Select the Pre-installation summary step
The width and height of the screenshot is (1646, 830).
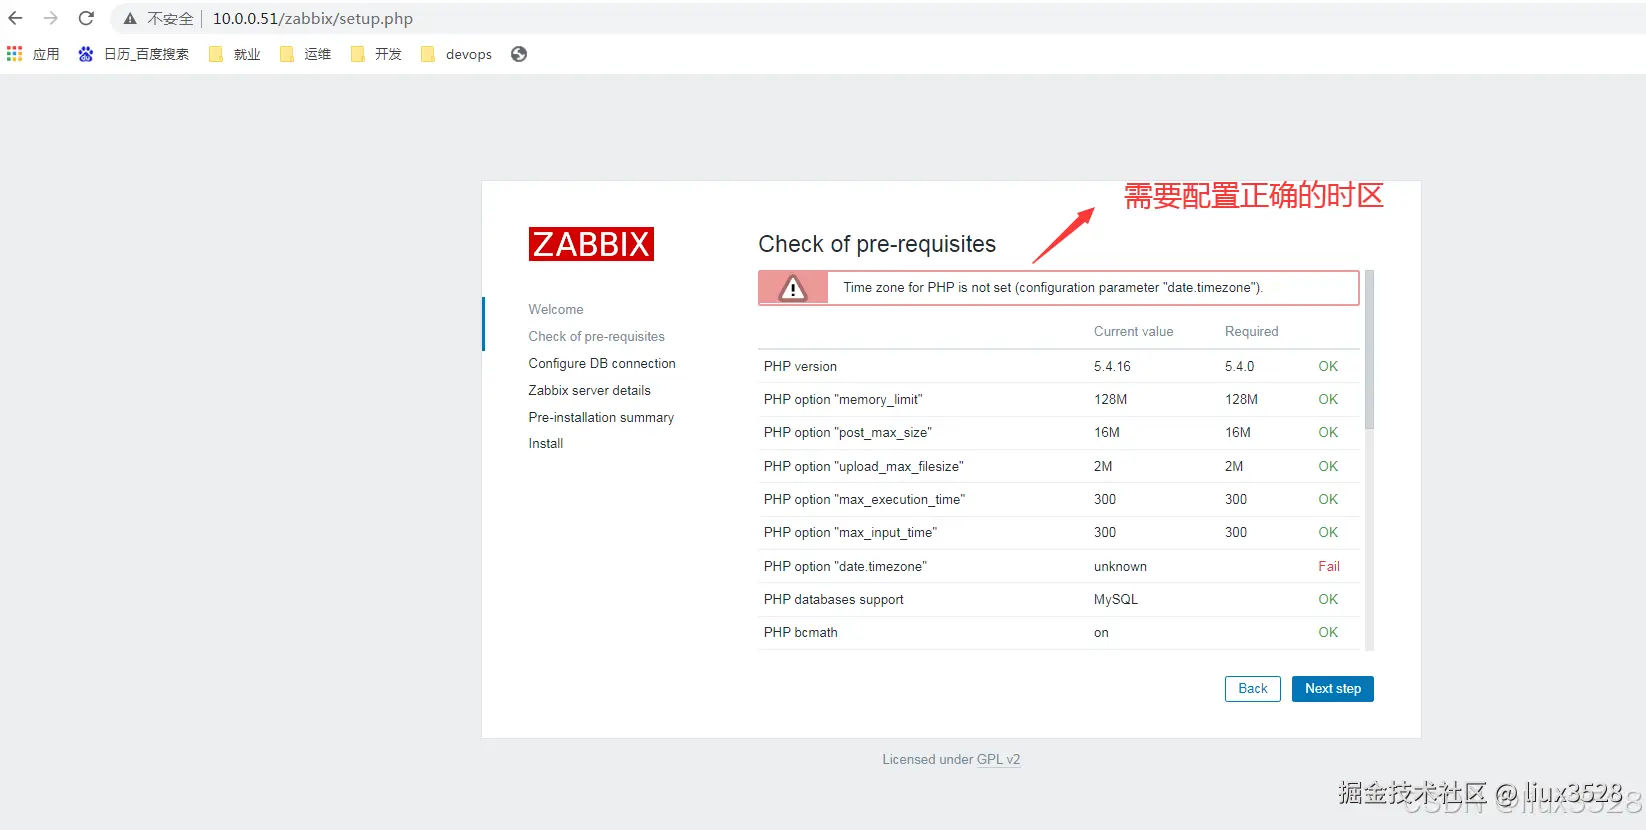pyautogui.click(x=601, y=417)
